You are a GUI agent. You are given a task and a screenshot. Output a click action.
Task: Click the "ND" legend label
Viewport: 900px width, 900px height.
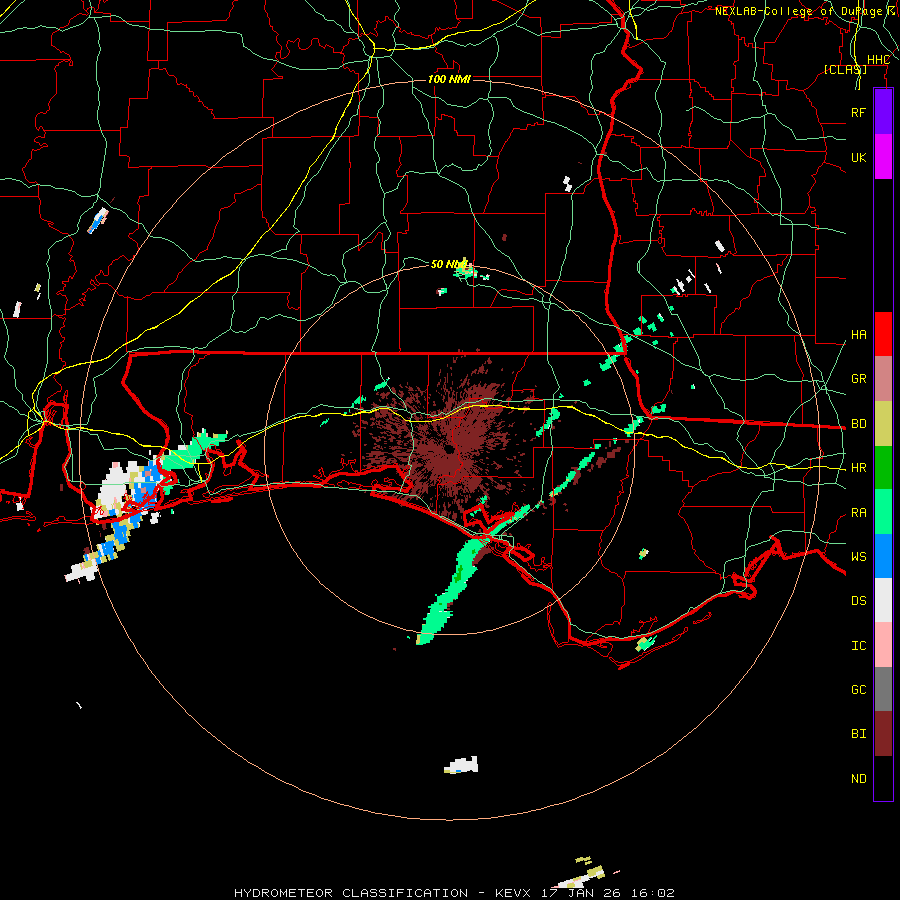[858, 779]
